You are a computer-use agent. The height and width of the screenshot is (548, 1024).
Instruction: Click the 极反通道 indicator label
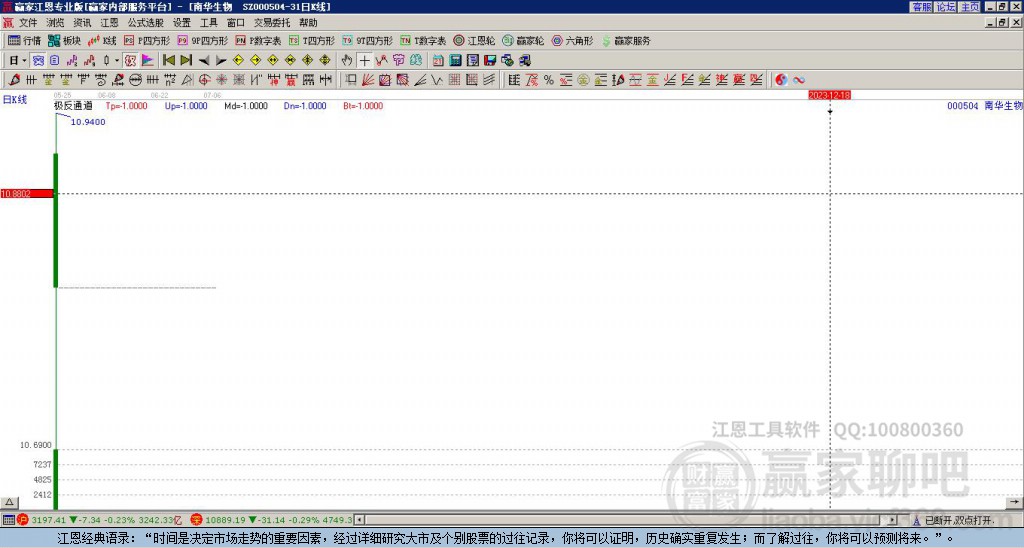coord(73,106)
